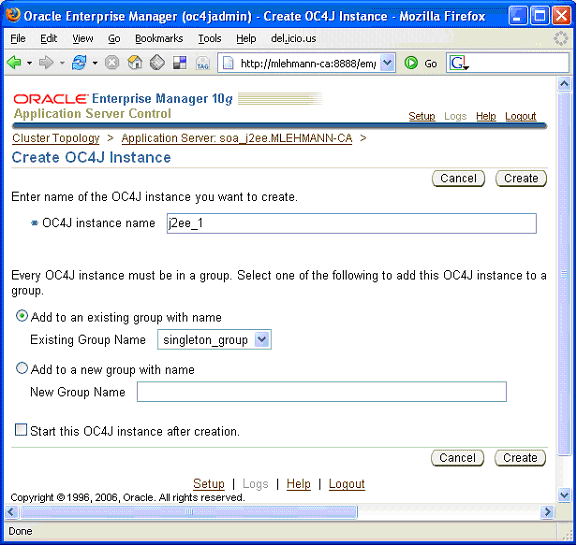The image size is (576, 545).
Task: Click the top Create button
Action: [521, 178]
